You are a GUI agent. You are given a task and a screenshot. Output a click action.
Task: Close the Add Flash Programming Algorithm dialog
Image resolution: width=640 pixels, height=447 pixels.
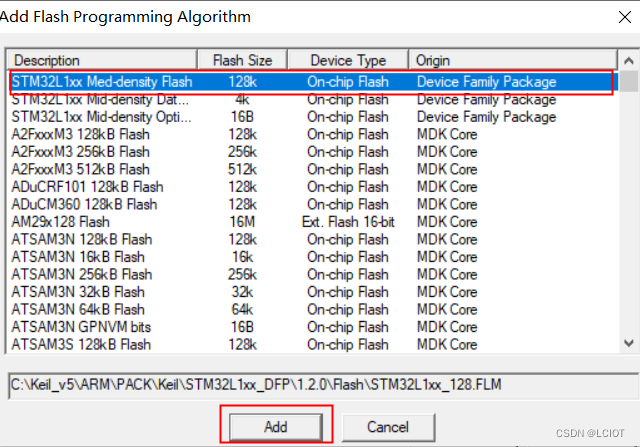pyautogui.click(x=624, y=17)
